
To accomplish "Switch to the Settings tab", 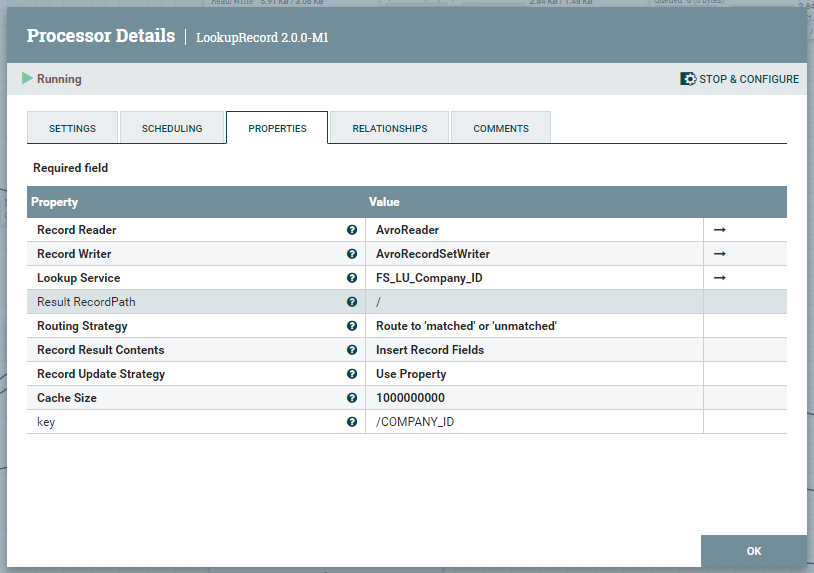I will (73, 128).
